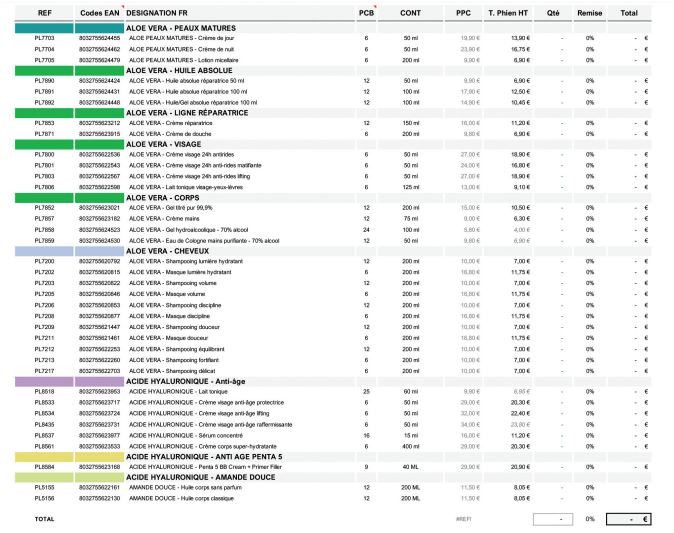This screenshot has width=674, height=533.
Task: Click 'ALOE VERA - Gel titré pur 99,9%'
Action: click(171, 208)
